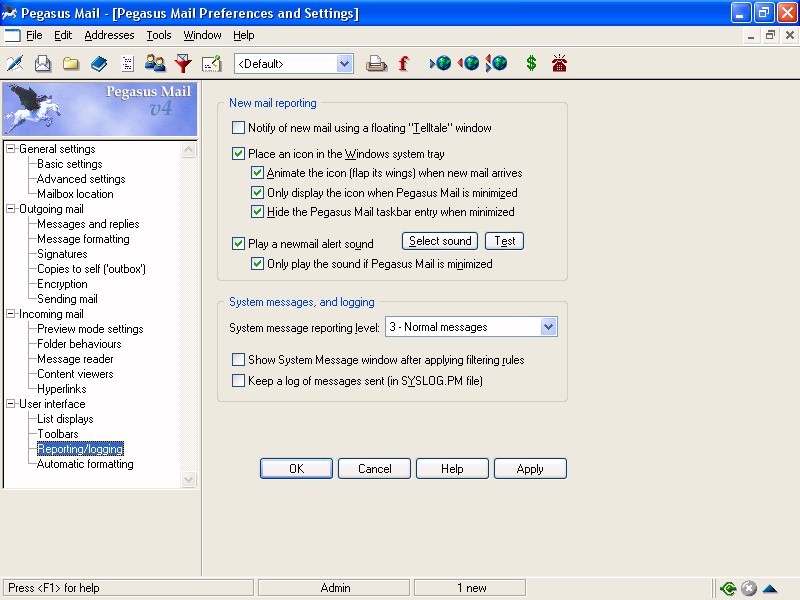Click the Test sound button

point(505,241)
